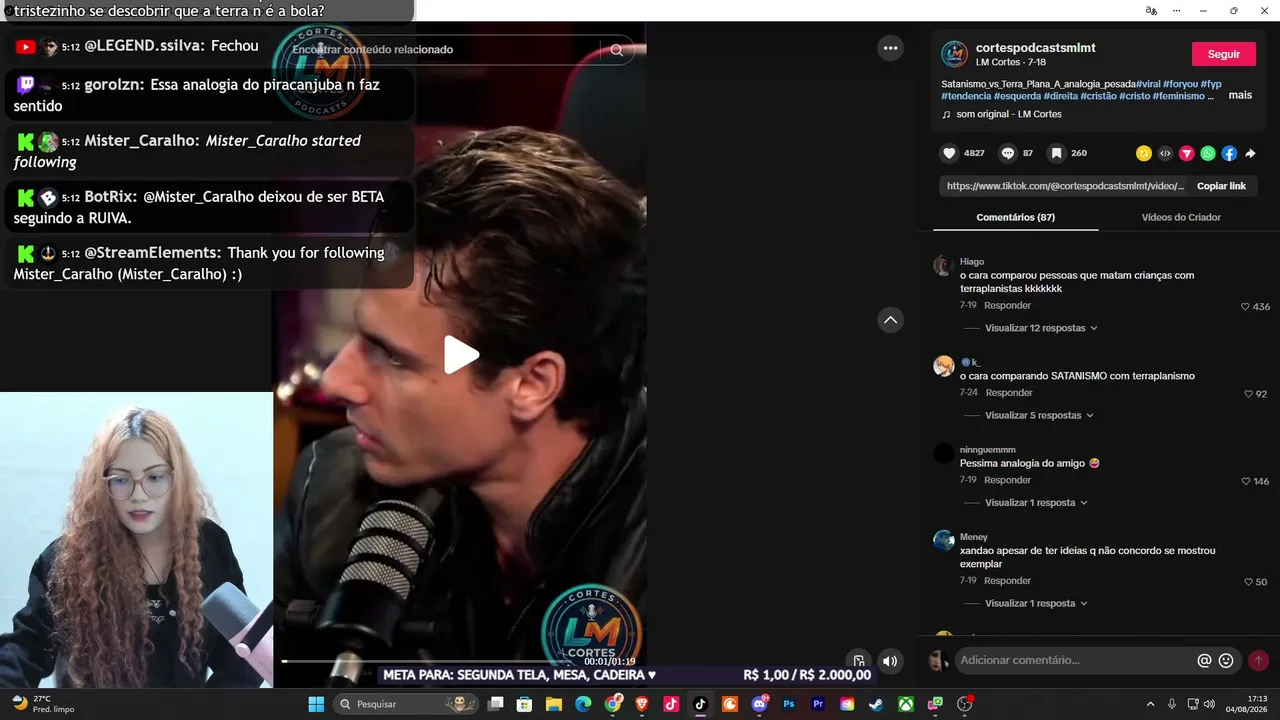The height and width of the screenshot is (720, 1280).
Task: Play the paused TikTok video
Action: [461, 355]
